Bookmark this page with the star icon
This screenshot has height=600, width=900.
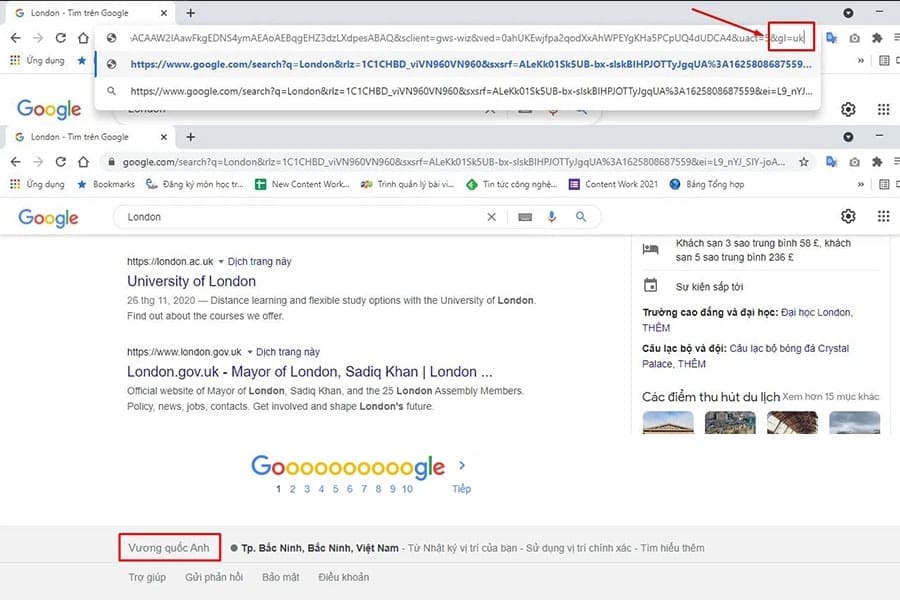point(804,162)
